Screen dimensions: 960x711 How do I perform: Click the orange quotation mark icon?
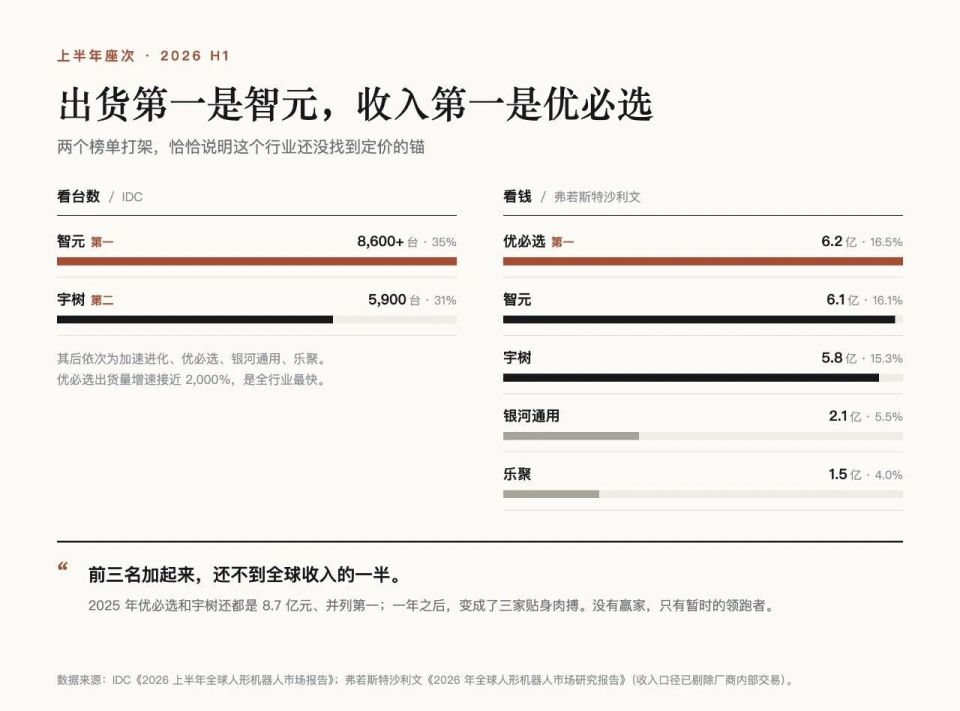click(x=62, y=566)
